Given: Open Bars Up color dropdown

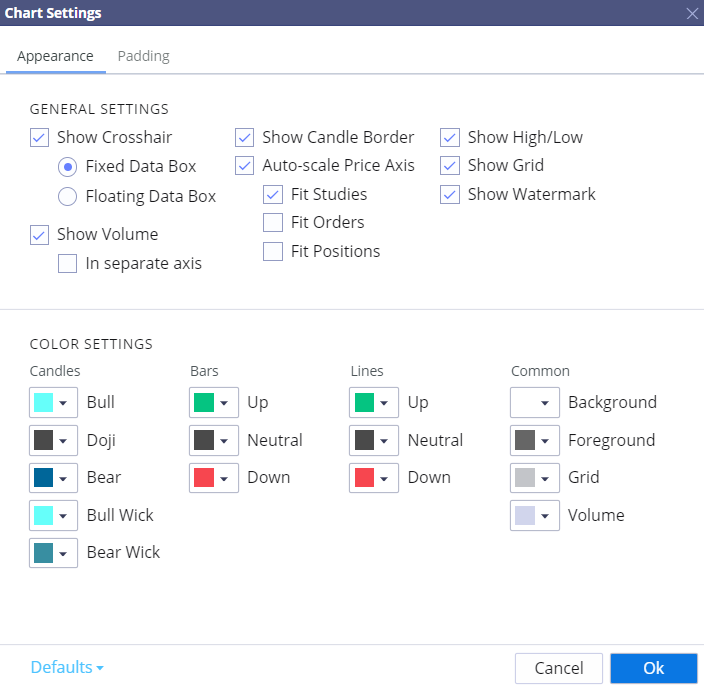Looking at the screenshot, I should click(214, 402).
